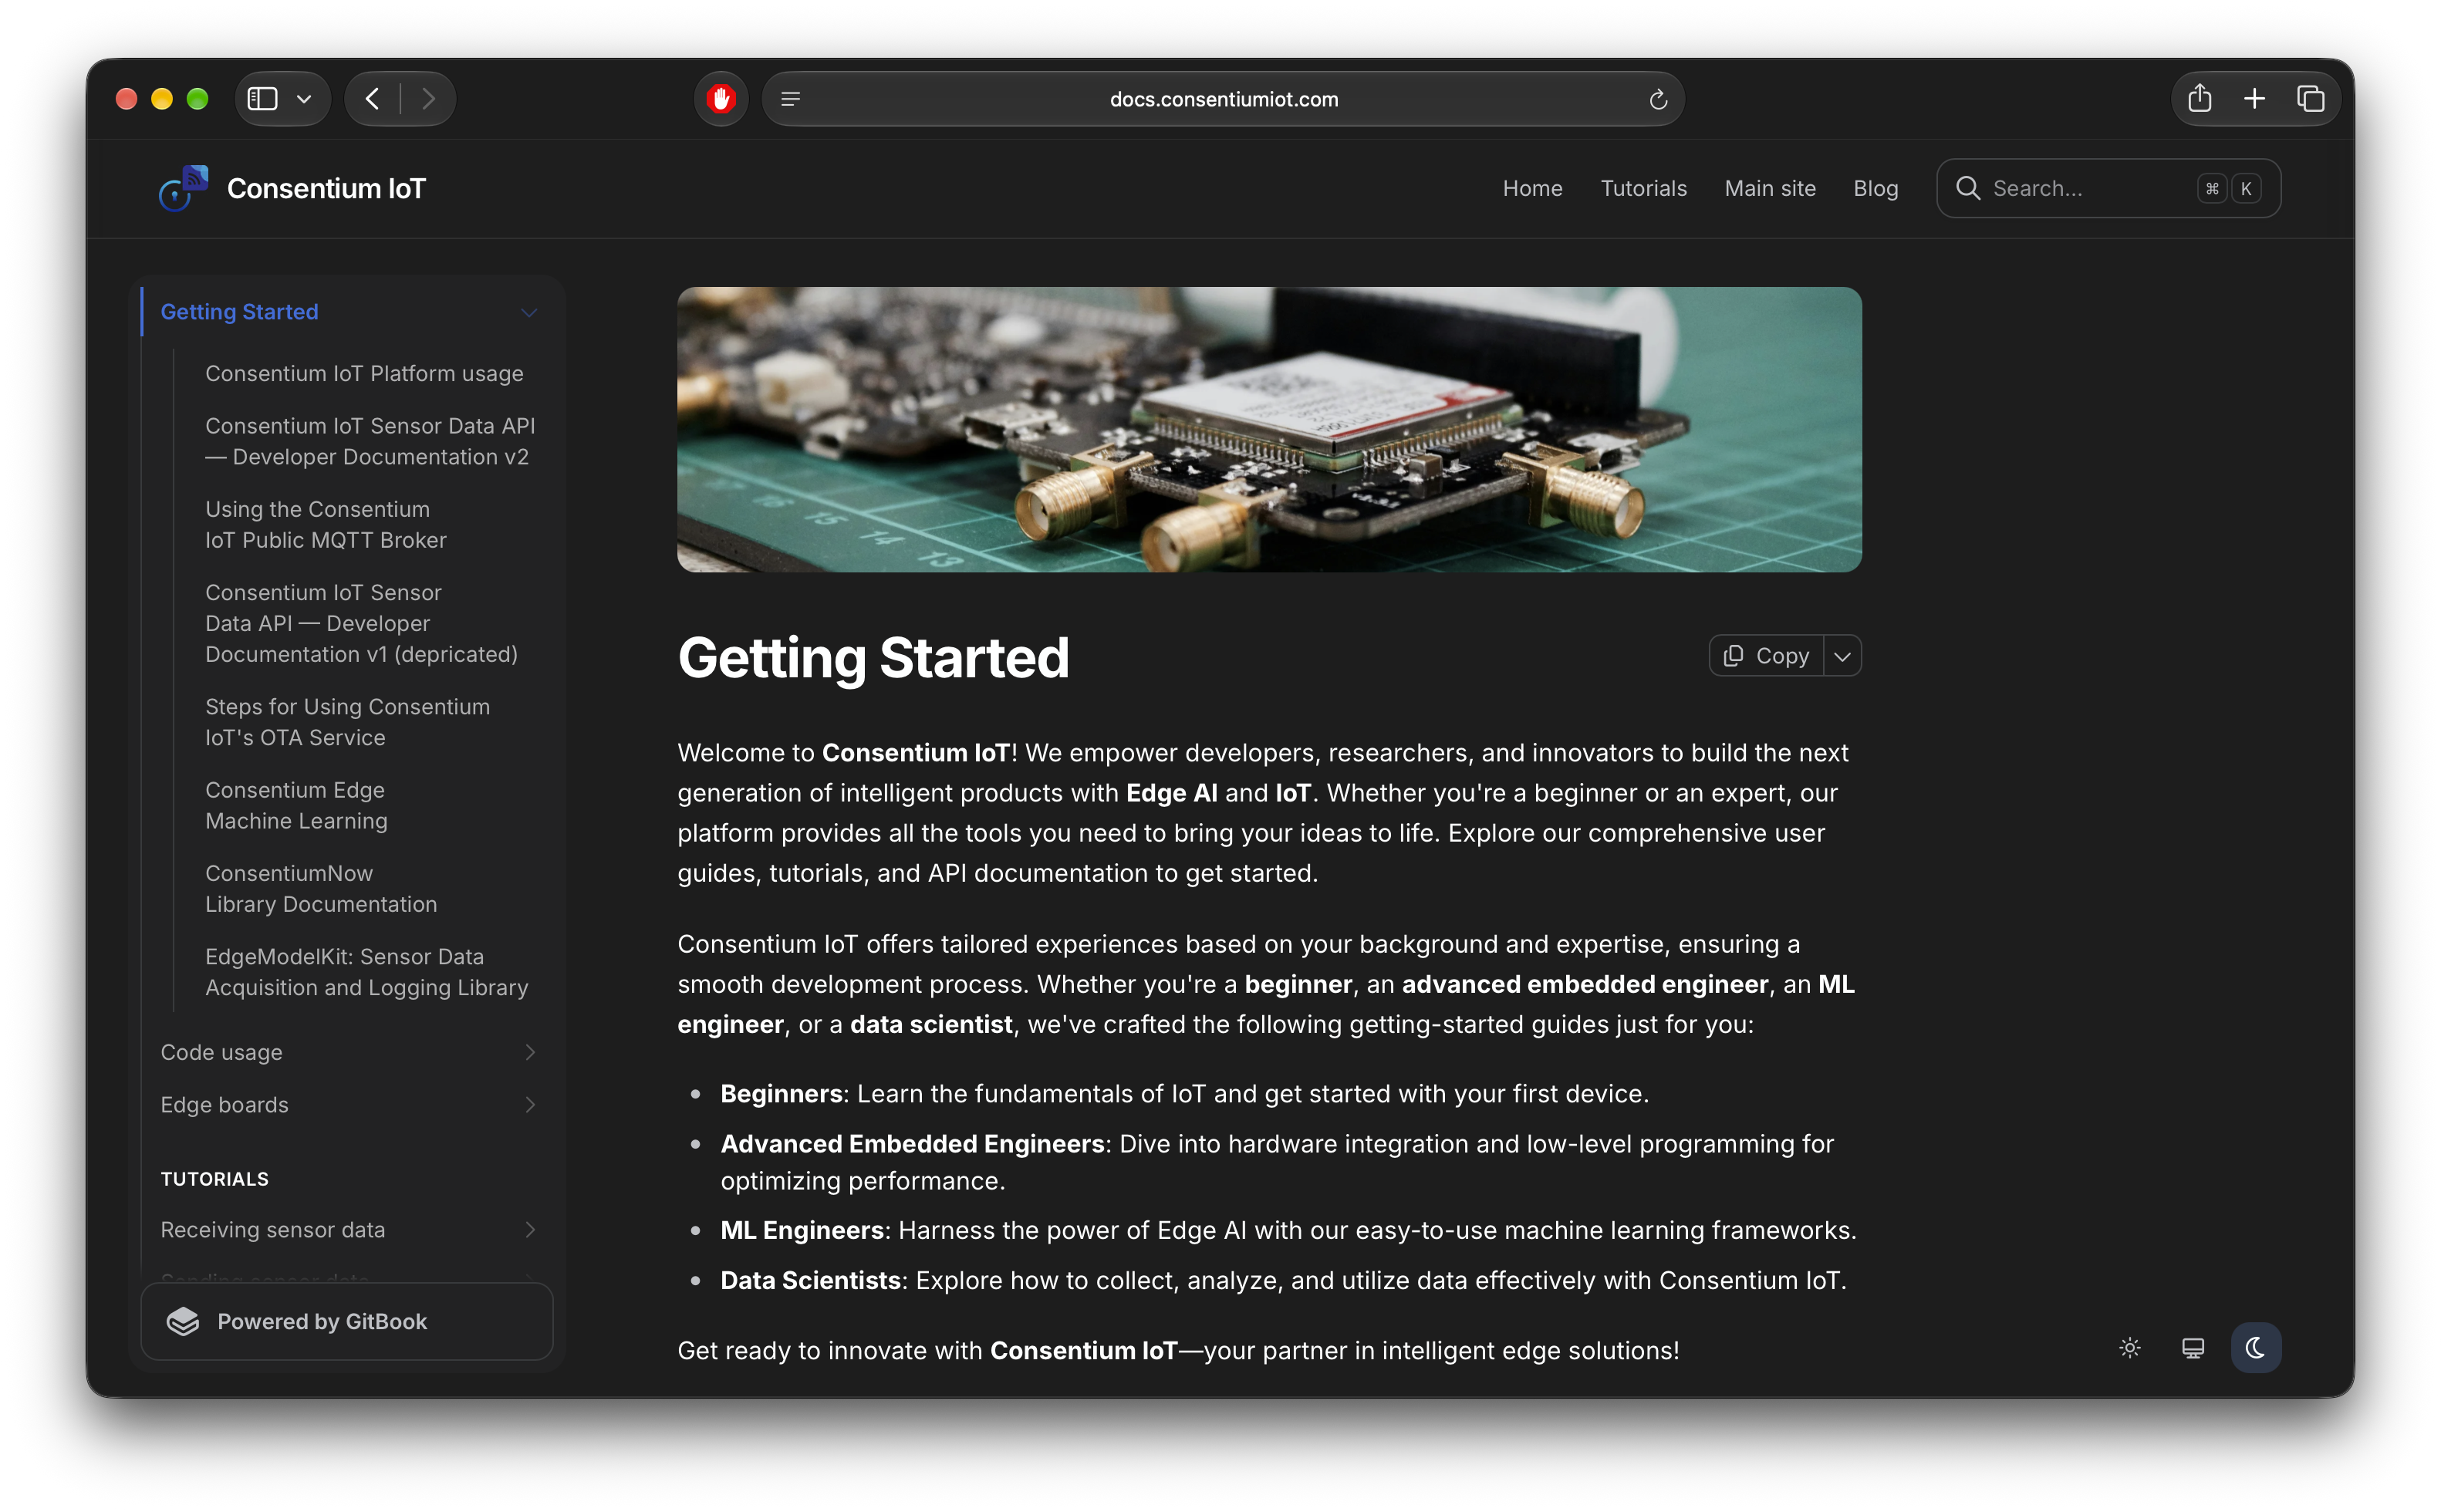Toggle the Safari sidebar button
This screenshot has width=2441, height=1512.
click(x=262, y=99)
